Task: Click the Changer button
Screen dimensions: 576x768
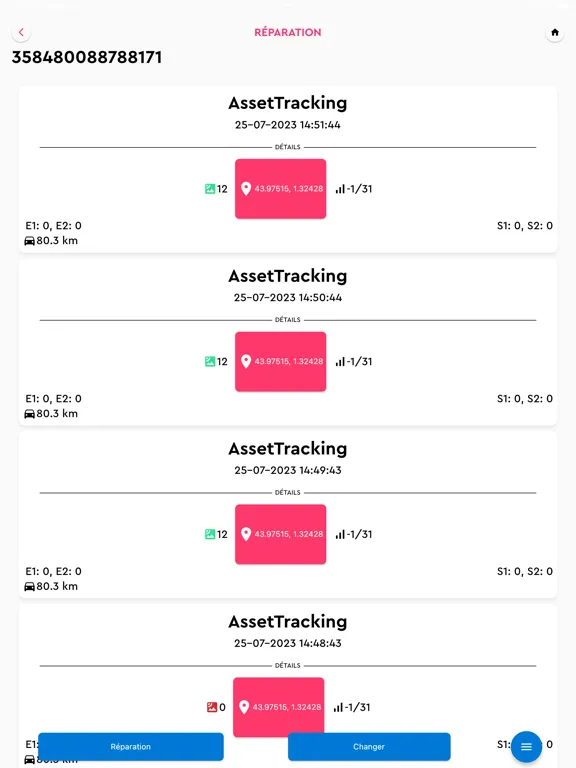Action: [x=369, y=746]
